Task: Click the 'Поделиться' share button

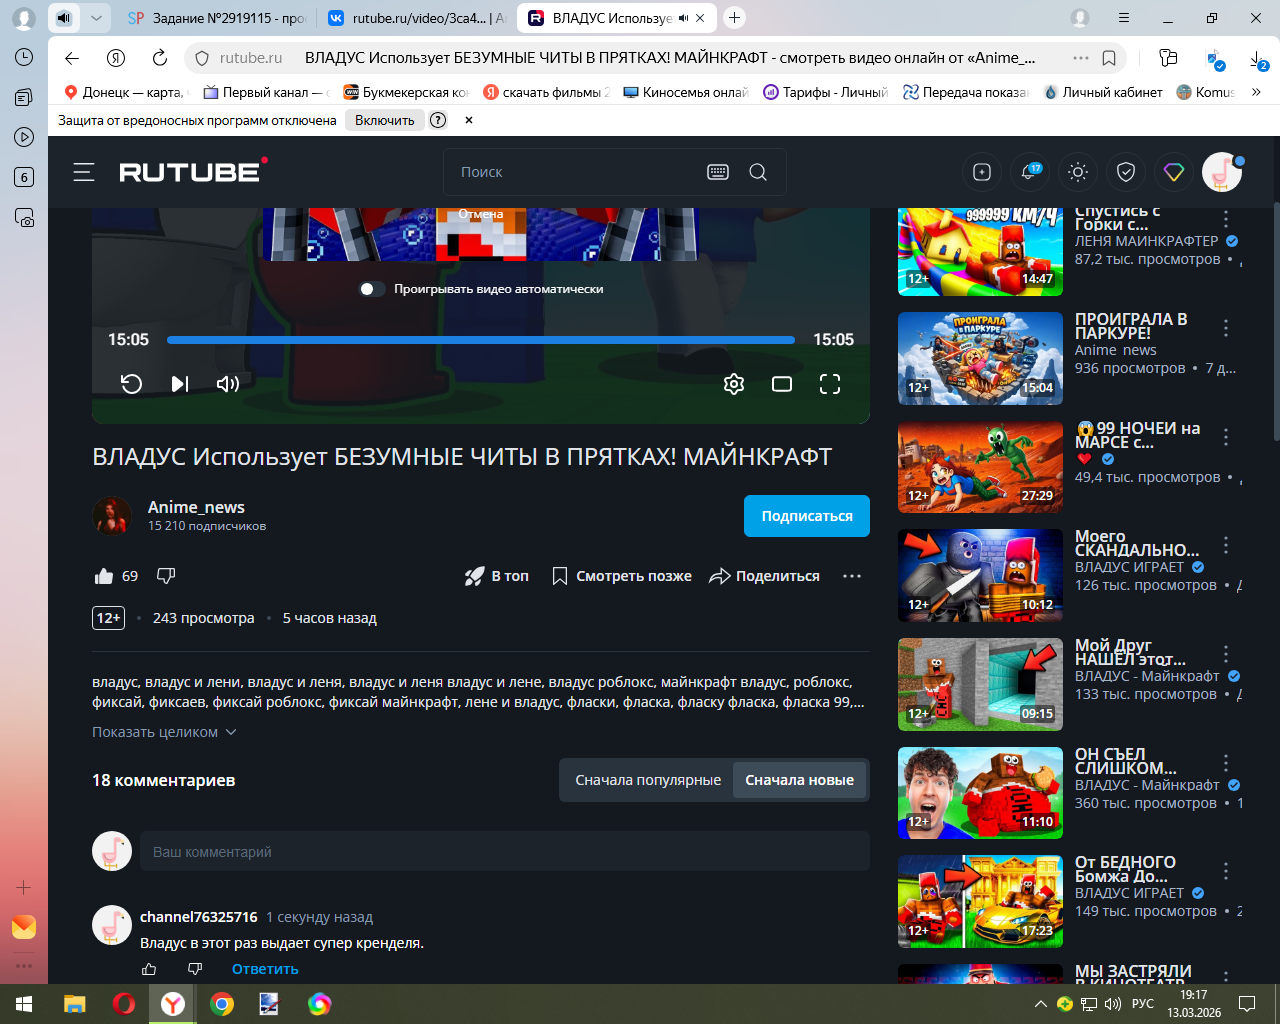Action: point(764,576)
